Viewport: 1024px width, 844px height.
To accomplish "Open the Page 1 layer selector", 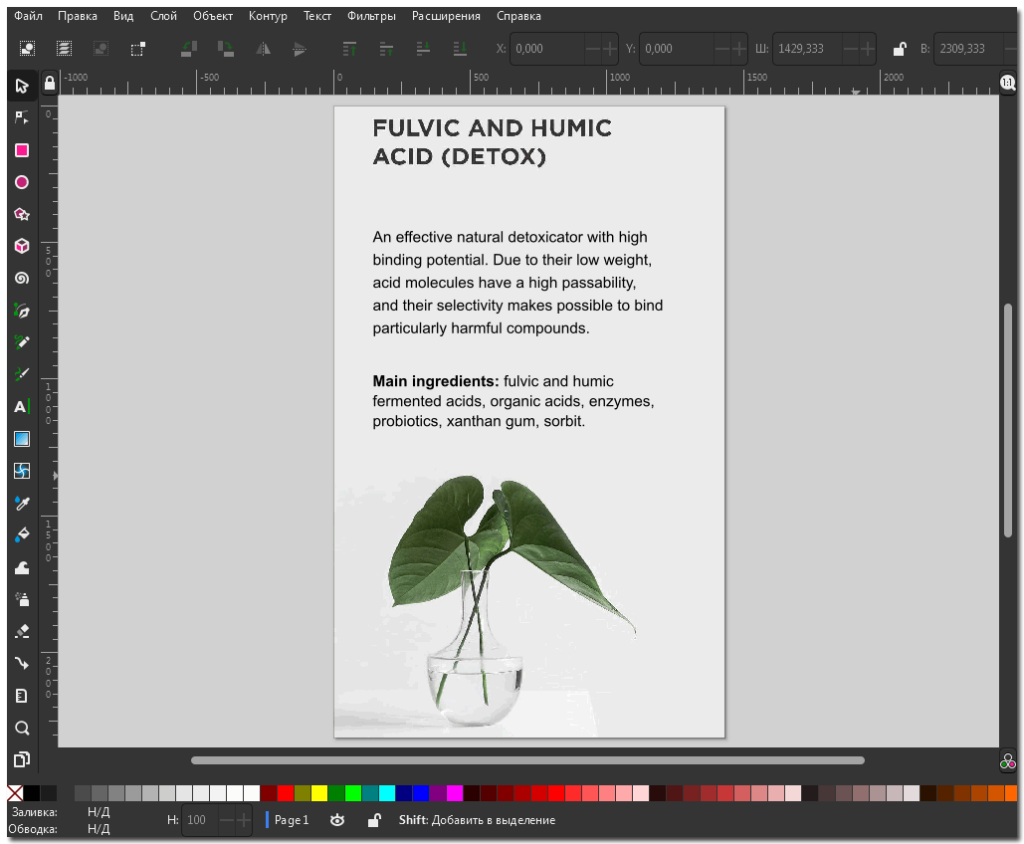I will click(x=291, y=820).
